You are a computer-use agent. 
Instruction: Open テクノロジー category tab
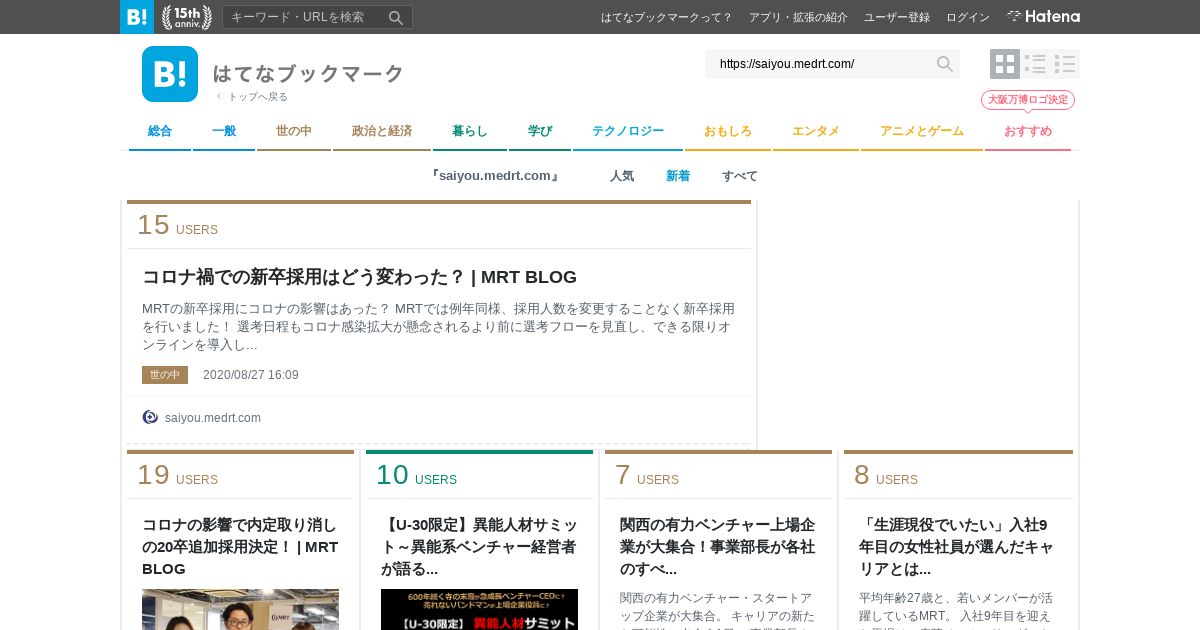click(628, 131)
